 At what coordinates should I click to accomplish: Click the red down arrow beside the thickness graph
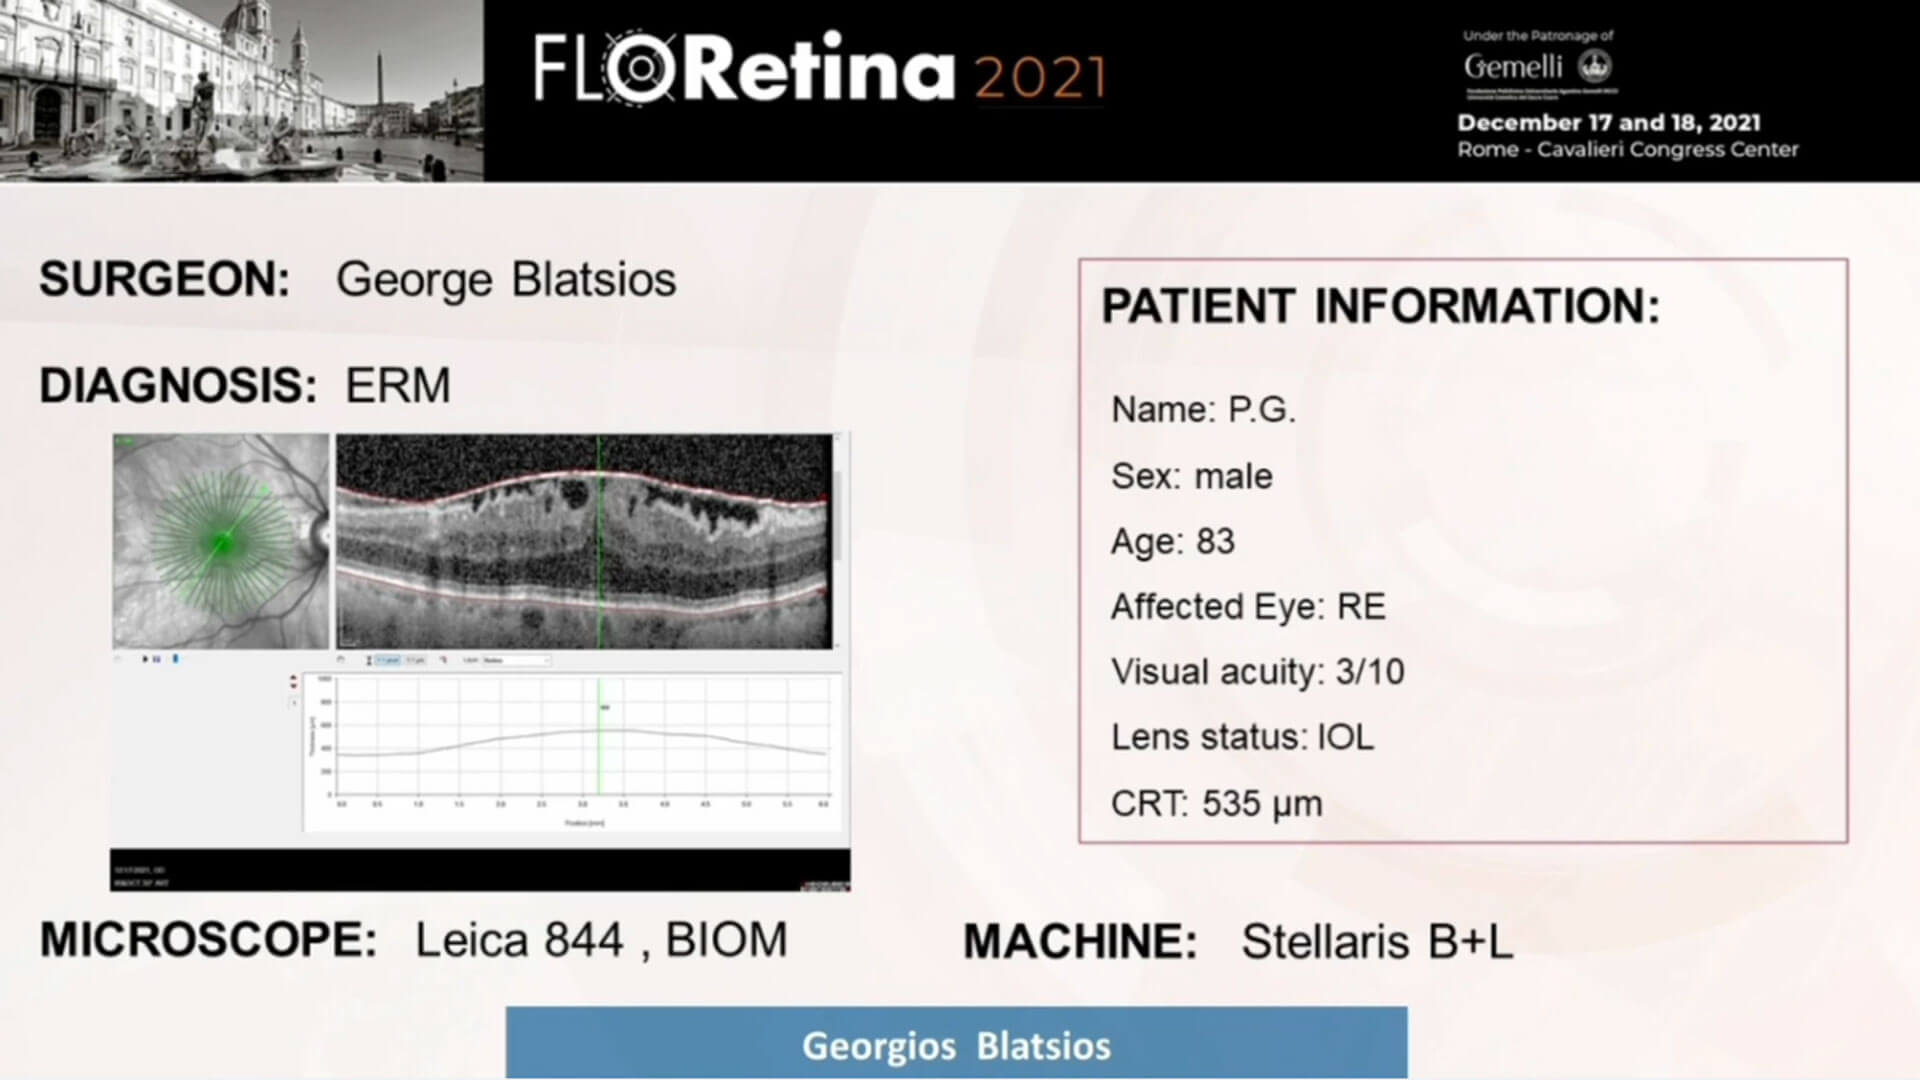pyautogui.click(x=293, y=686)
